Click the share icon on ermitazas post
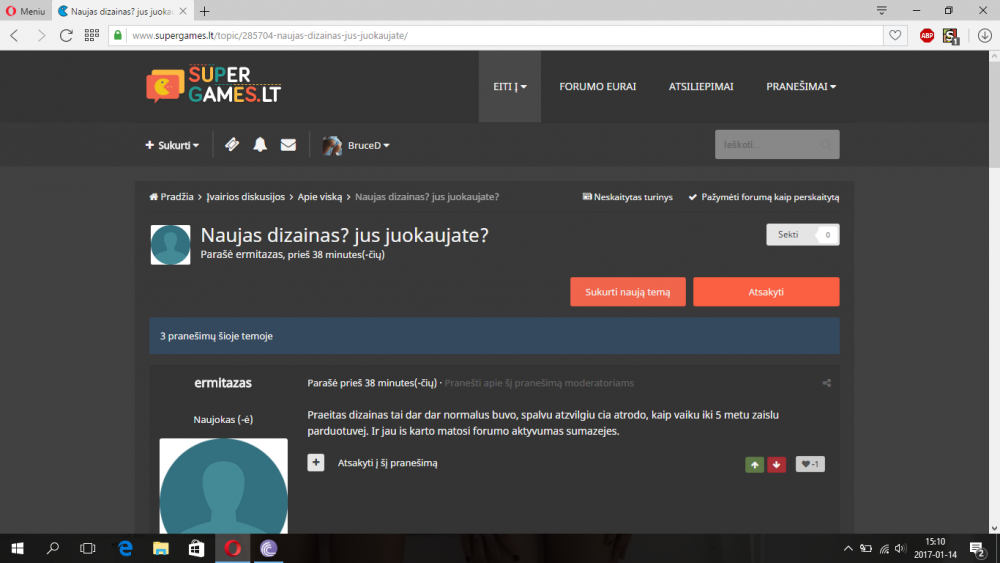Screen dimensions: 1000x563 (827, 383)
